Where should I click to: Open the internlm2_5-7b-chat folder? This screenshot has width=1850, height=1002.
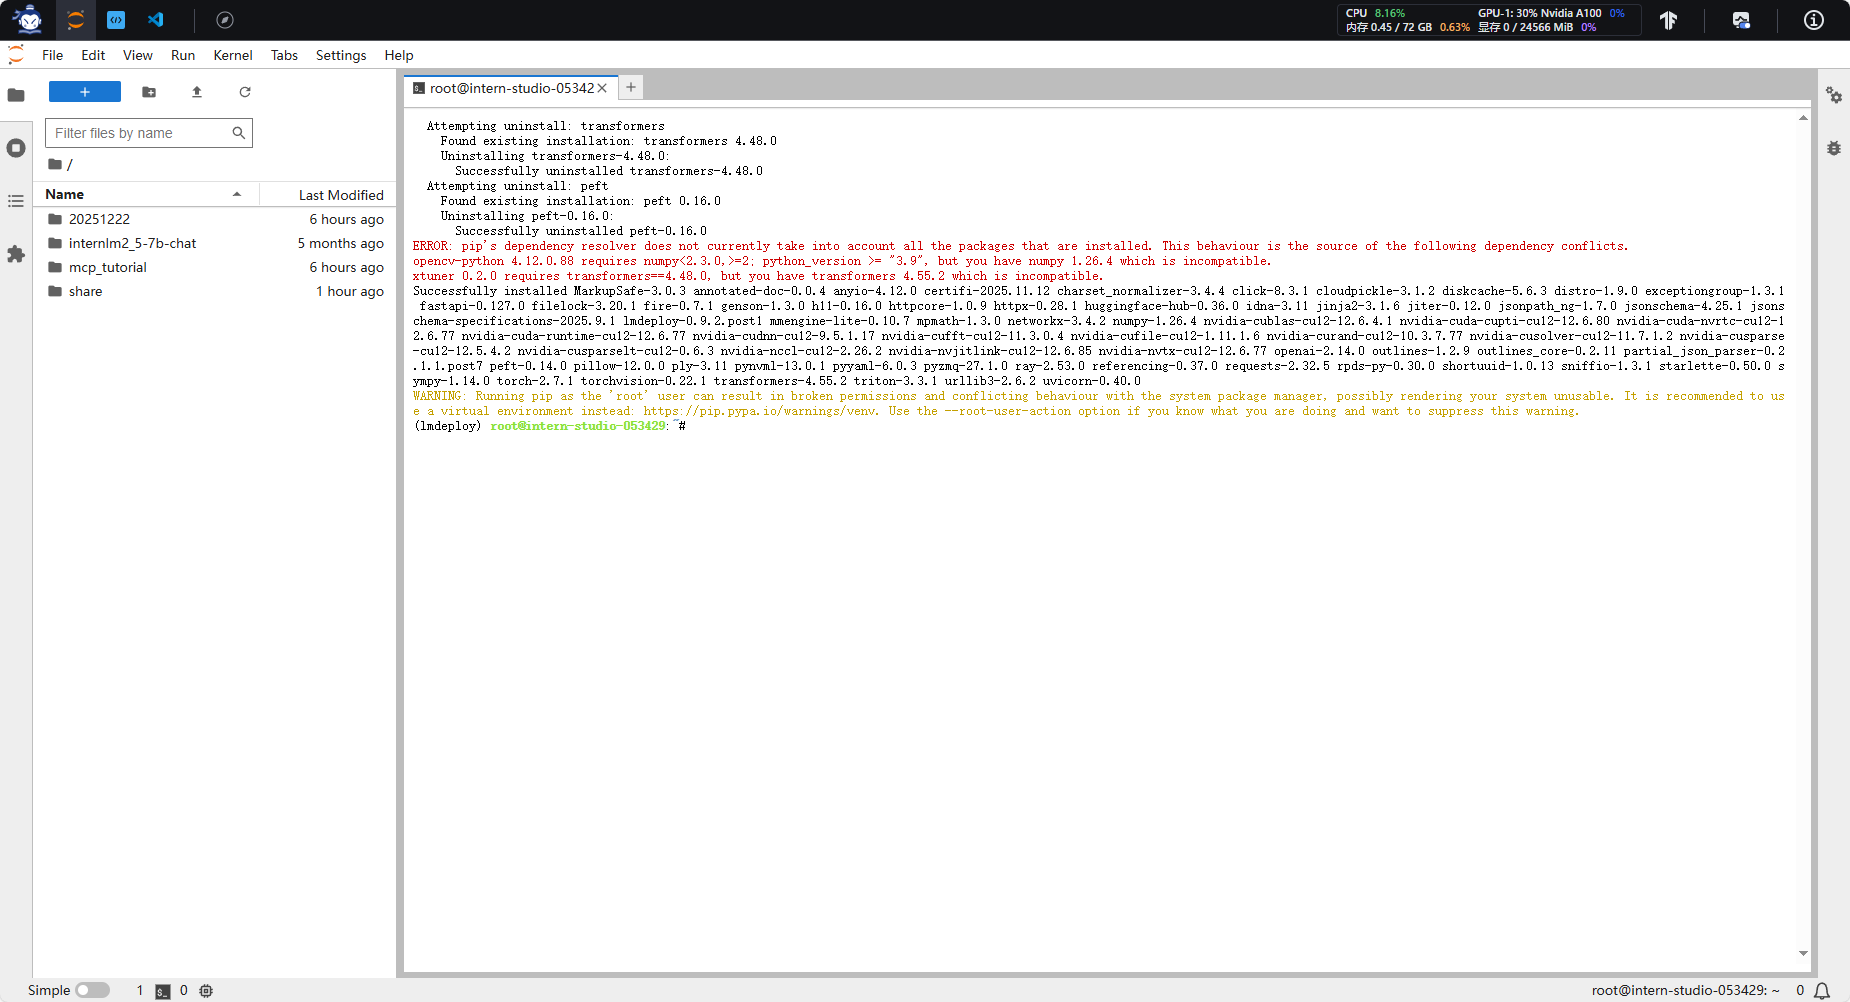(x=132, y=243)
